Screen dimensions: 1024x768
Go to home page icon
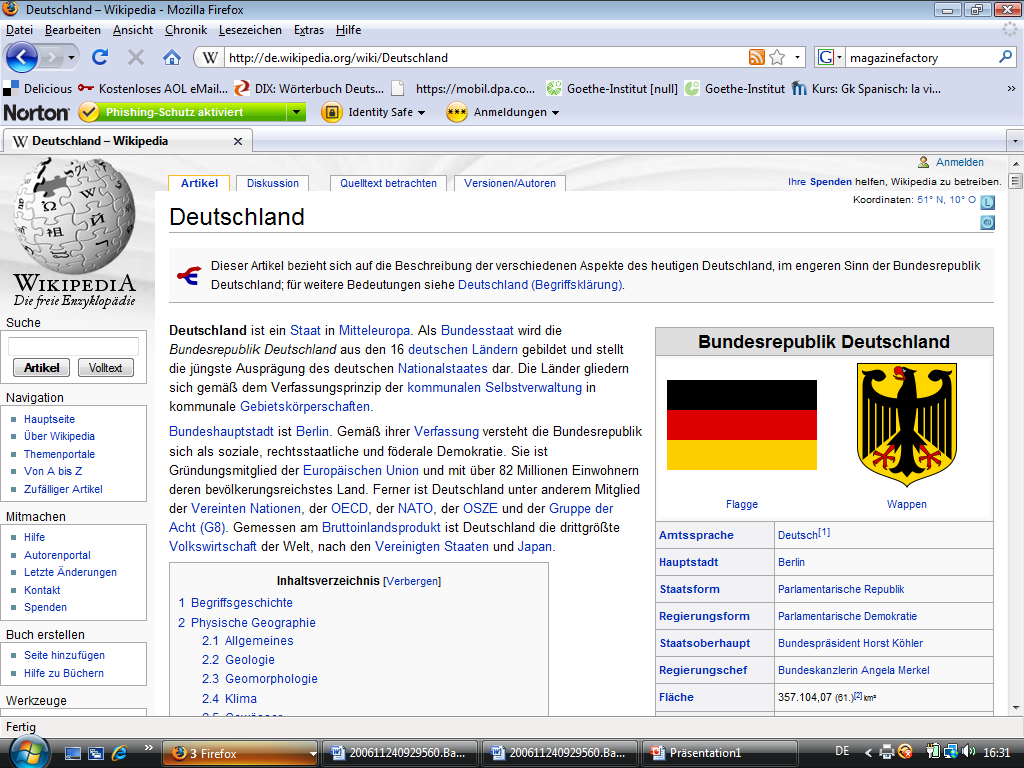[x=172, y=57]
